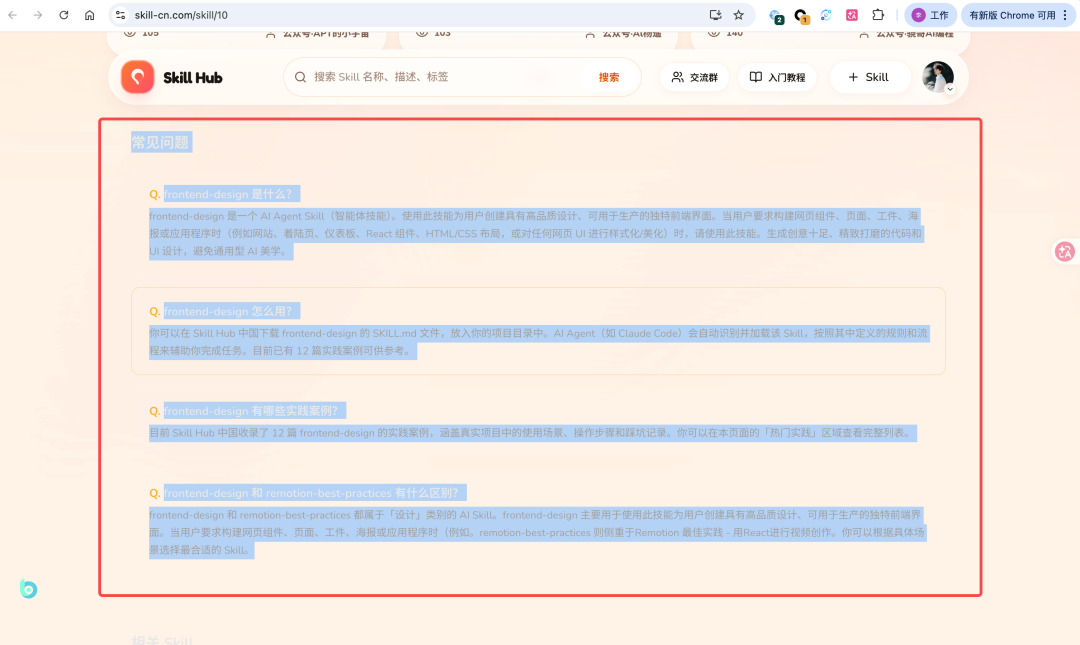1080x645 pixels.
Task: Click the '+ Skill' button
Action: pos(867,77)
